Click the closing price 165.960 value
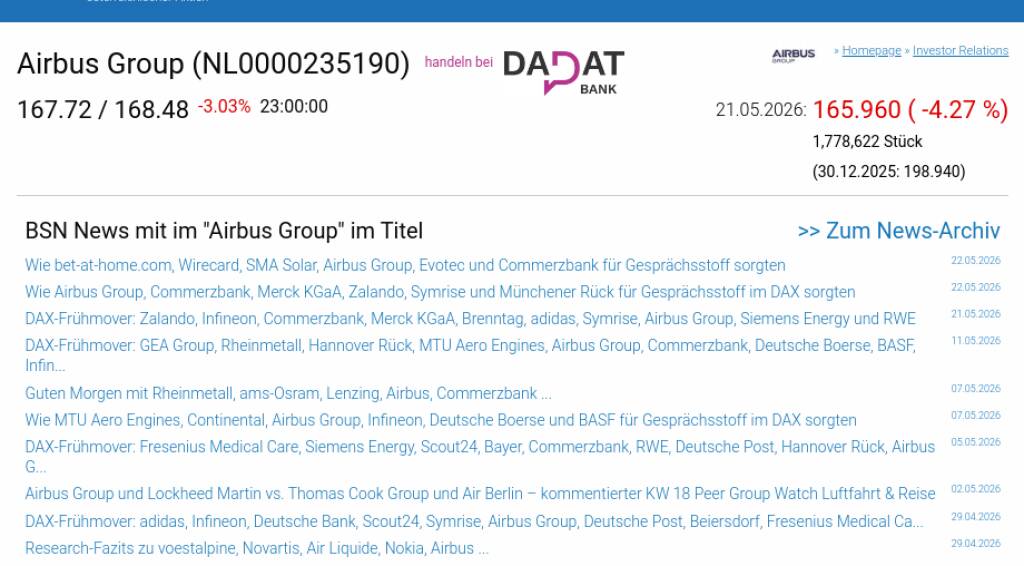The height and width of the screenshot is (566, 1024). click(x=856, y=110)
